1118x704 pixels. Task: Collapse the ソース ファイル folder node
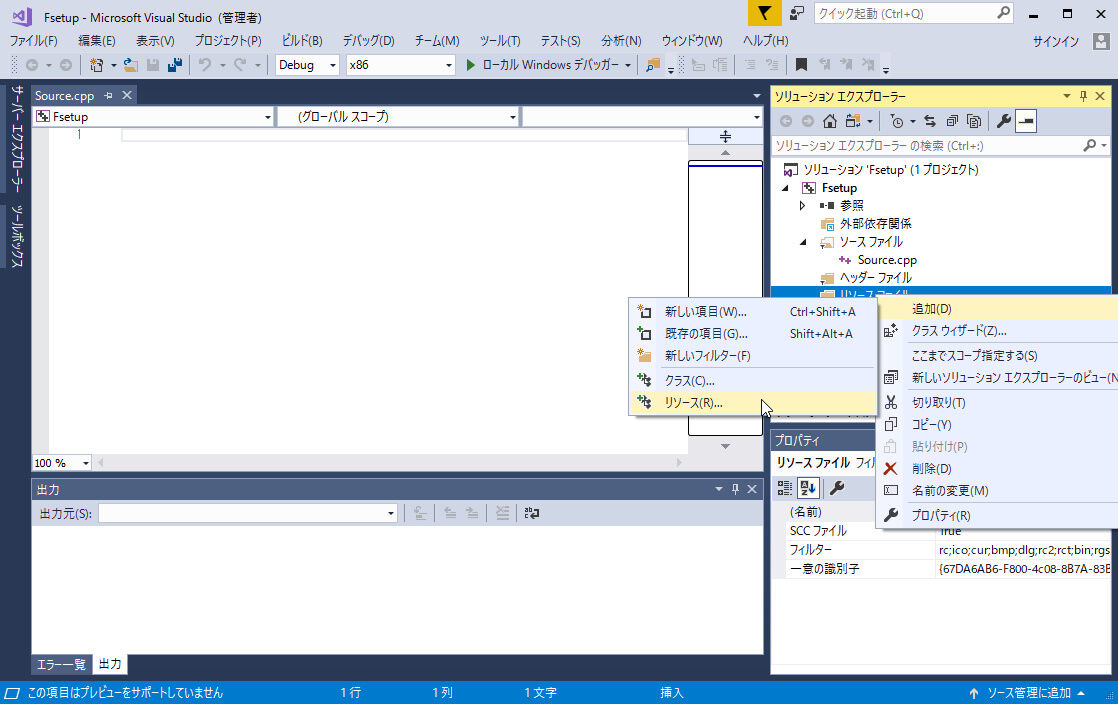(x=804, y=242)
